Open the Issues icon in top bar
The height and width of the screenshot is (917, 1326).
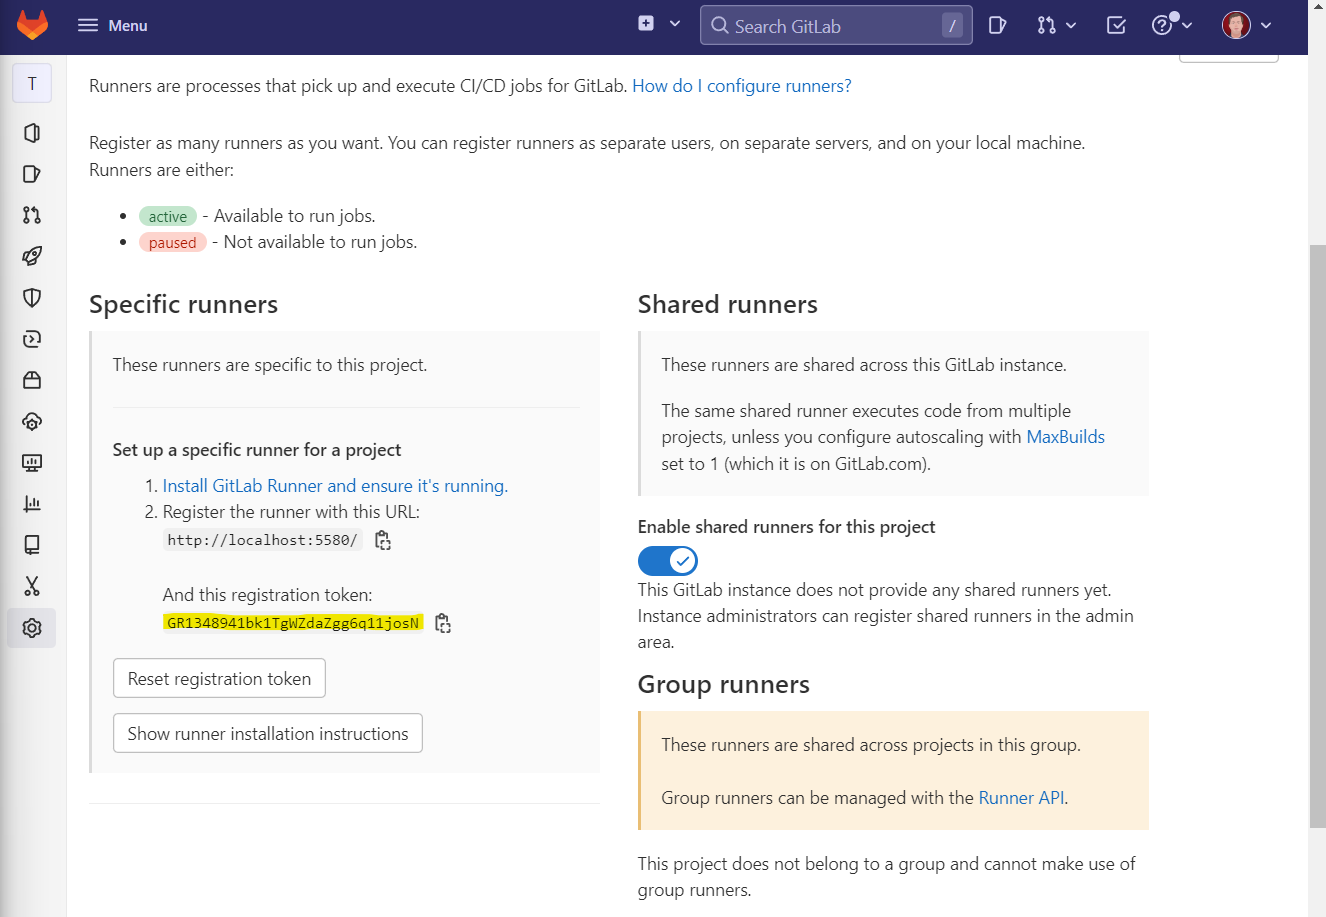(x=997, y=26)
